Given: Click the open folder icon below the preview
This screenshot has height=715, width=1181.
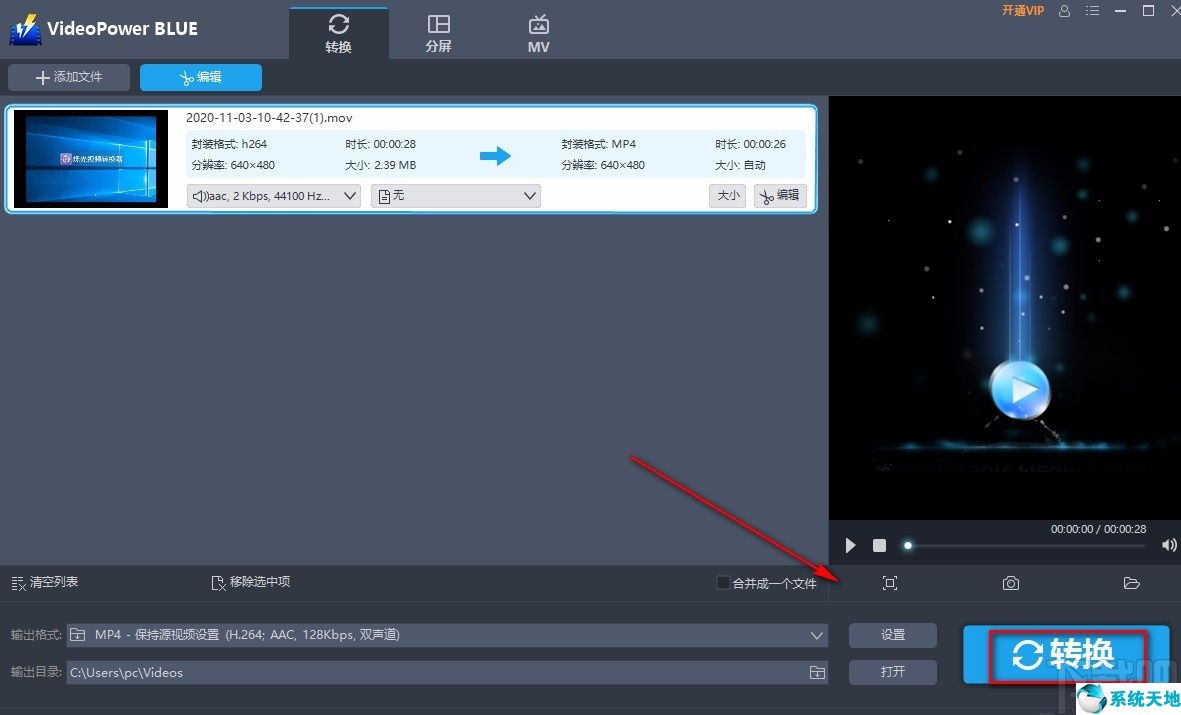Looking at the screenshot, I should point(1131,583).
